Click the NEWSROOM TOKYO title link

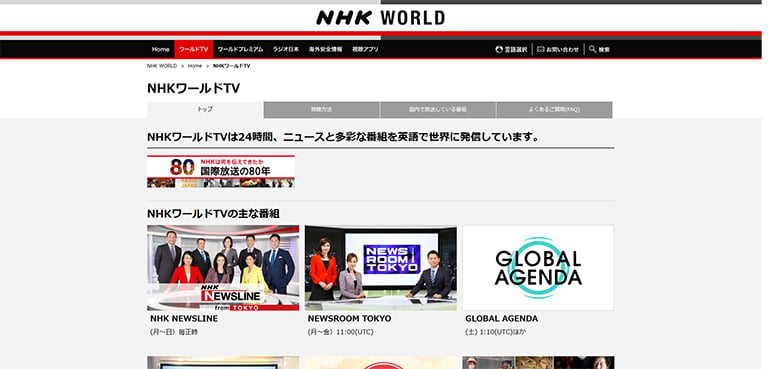click(x=350, y=319)
